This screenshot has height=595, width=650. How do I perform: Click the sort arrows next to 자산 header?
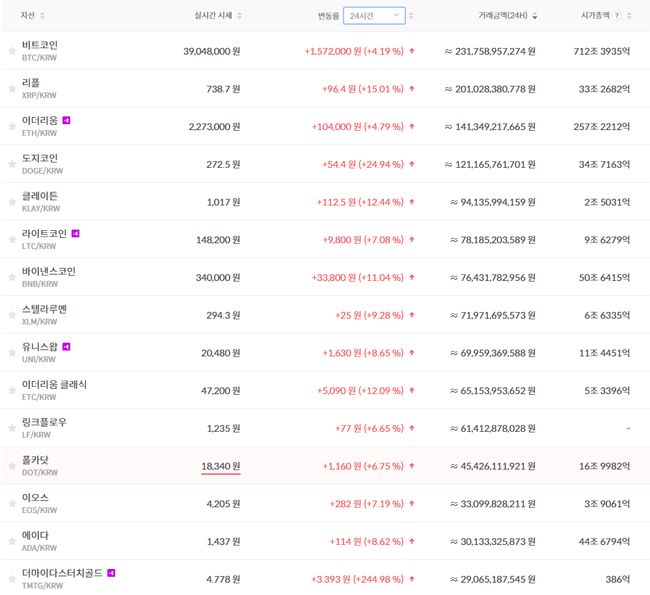coord(42,16)
